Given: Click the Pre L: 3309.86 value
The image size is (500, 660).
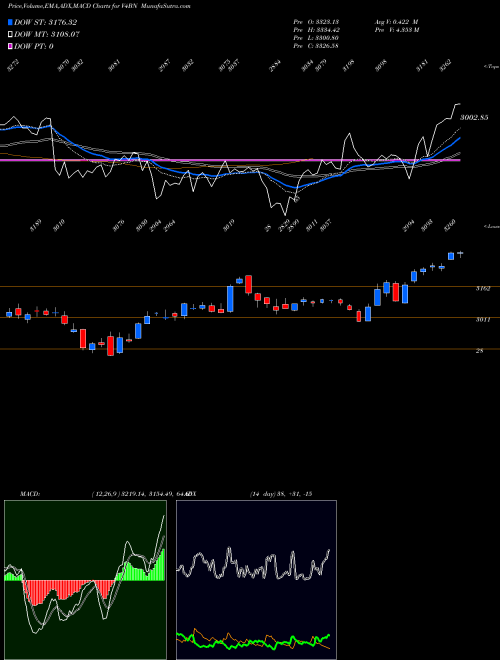Looking at the screenshot, I should pyautogui.click(x=316, y=37).
